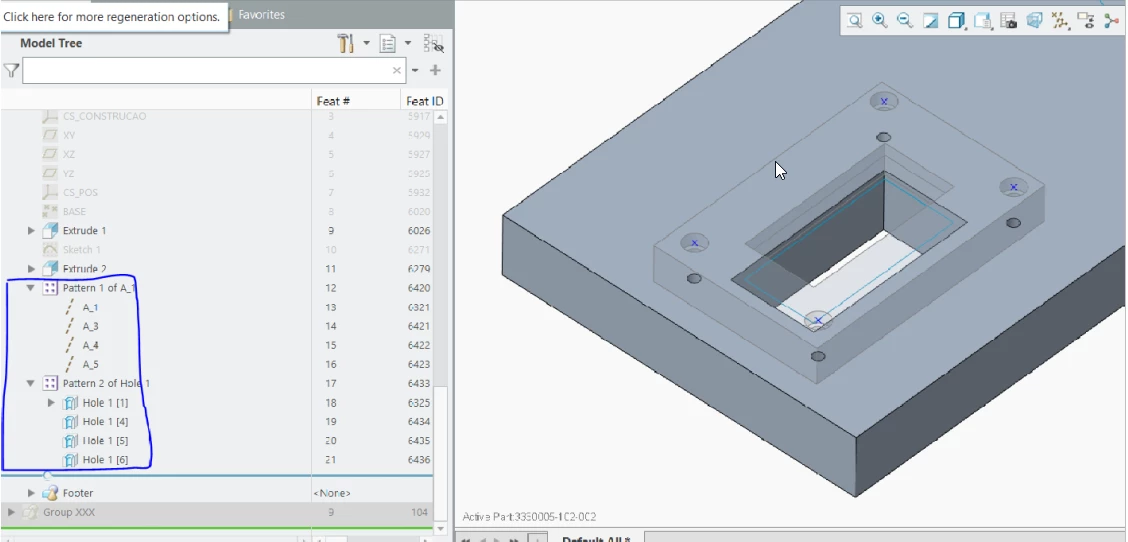Screen dimensions: 1128x542
Task: Toggle the Spin Center icon
Action: click(x=1111, y=21)
